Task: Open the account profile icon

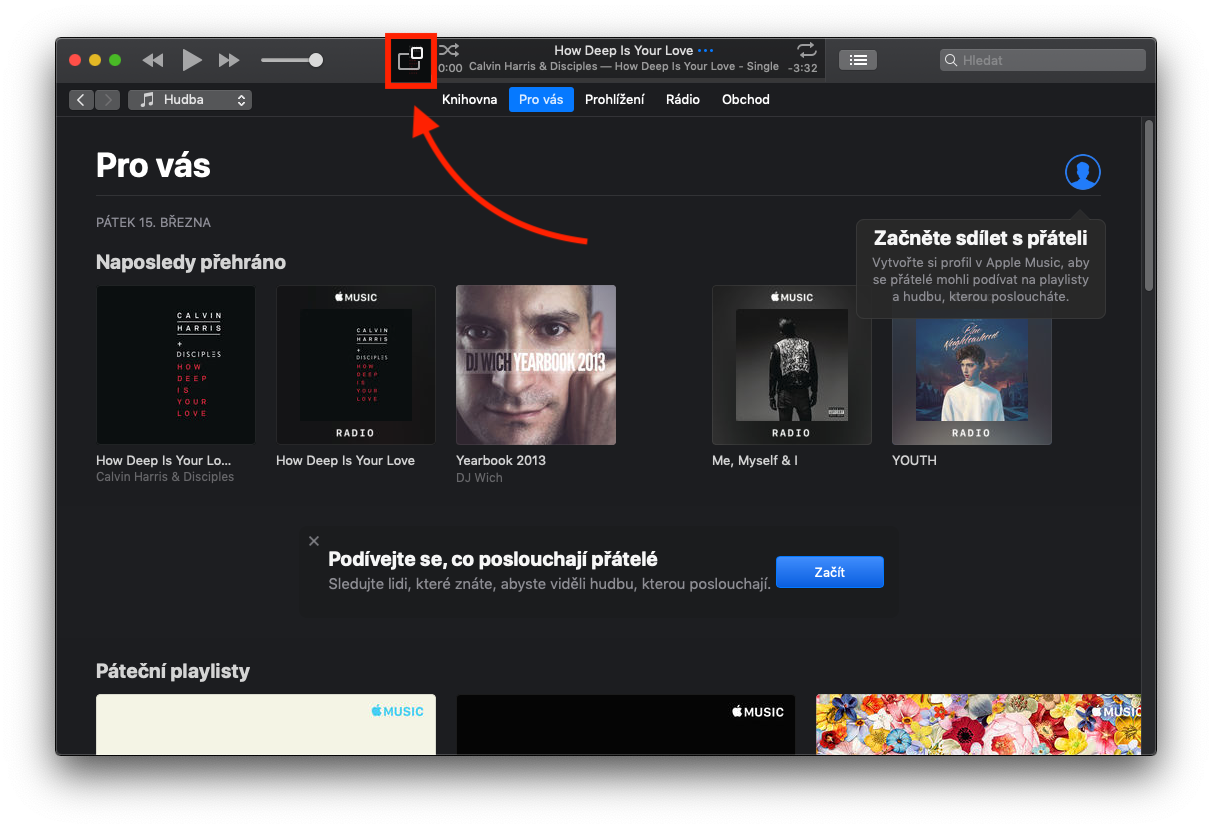Action: (1082, 172)
